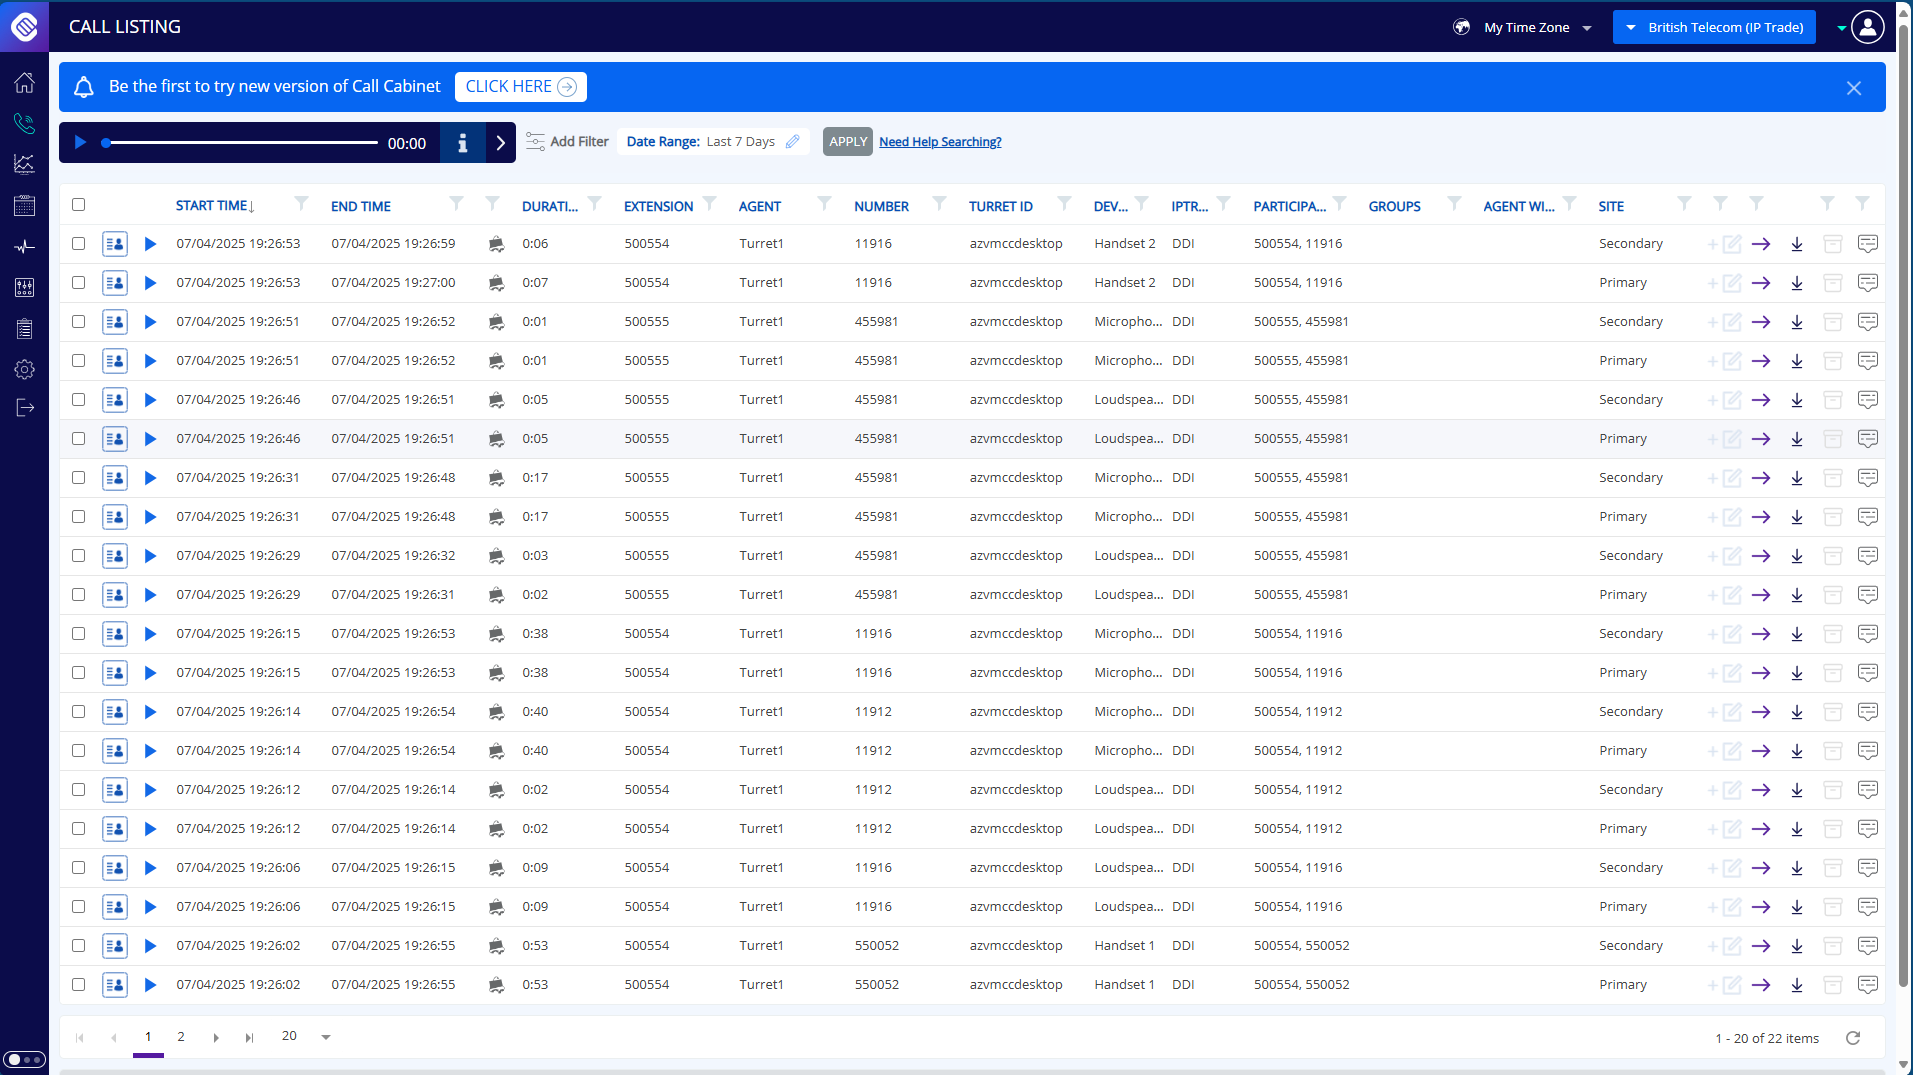Download the first Secondary call row recording

tap(1797, 244)
